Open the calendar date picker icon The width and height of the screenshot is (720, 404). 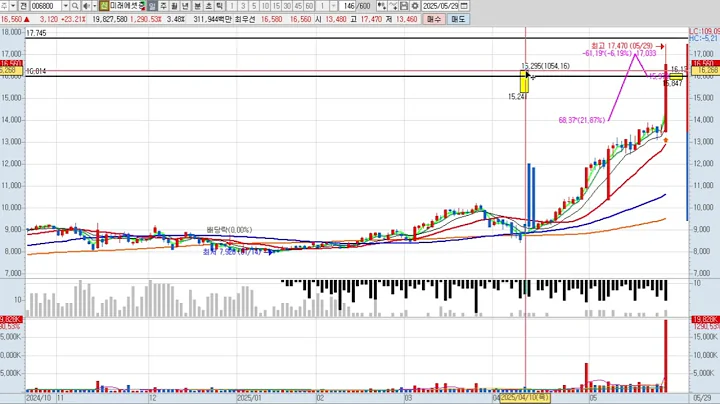pyautogui.click(x=464, y=6)
